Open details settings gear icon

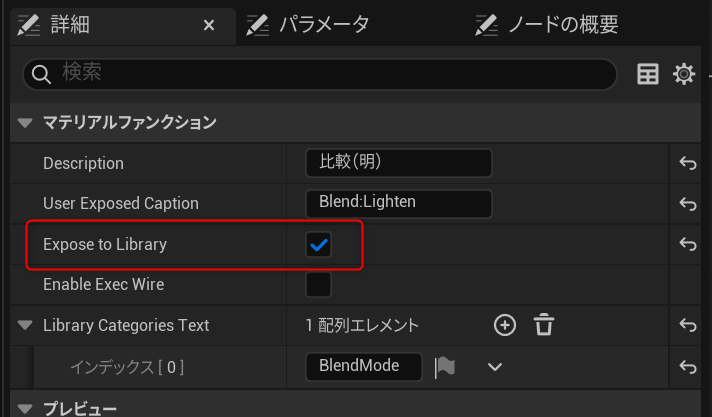[684, 74]
